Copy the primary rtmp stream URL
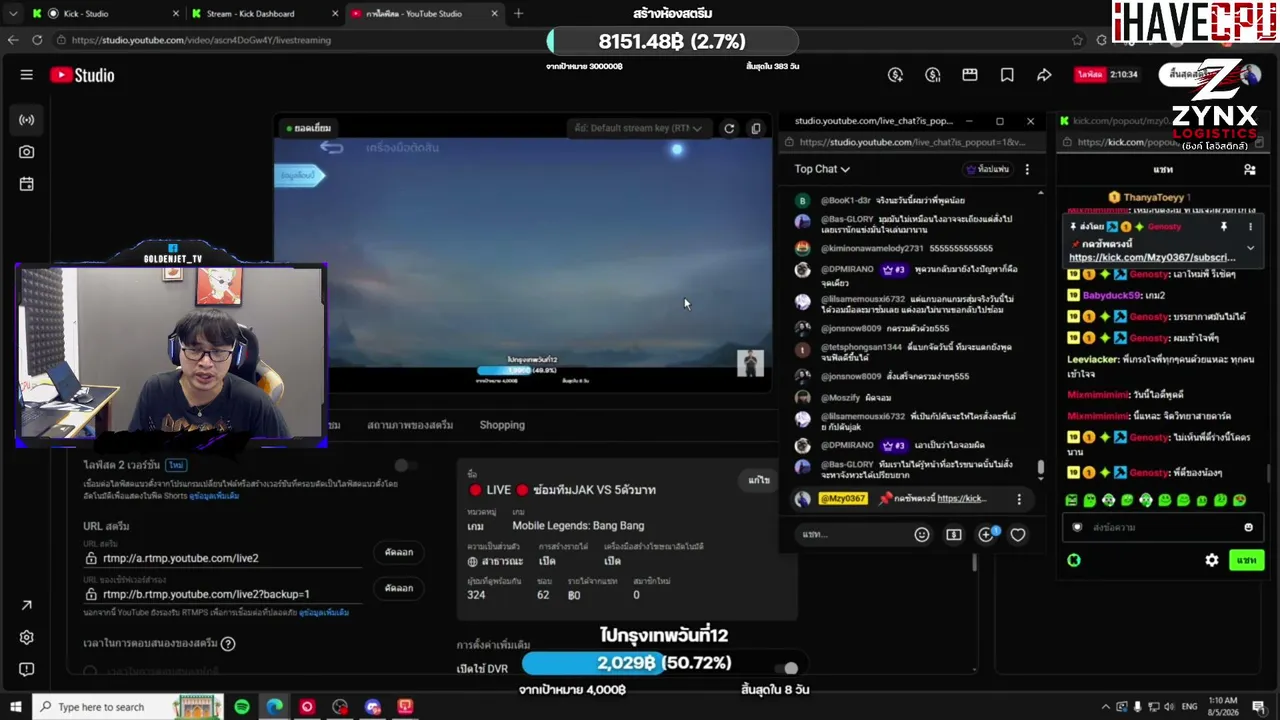Viewport: 1280px width, 720px height. (399, 552)
